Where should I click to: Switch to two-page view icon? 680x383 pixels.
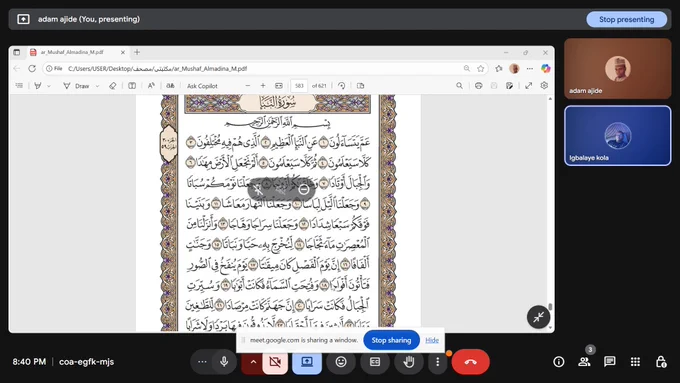pos(360,86)
